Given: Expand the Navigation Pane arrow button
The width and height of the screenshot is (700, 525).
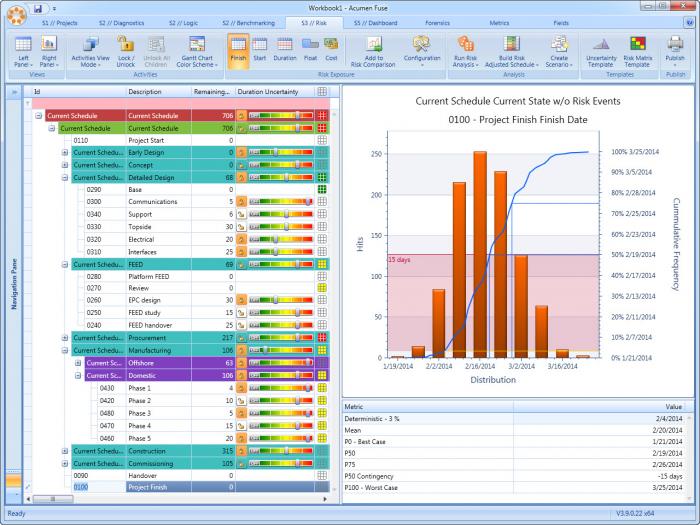Looking at the screenshot, I should click(14, 92).
